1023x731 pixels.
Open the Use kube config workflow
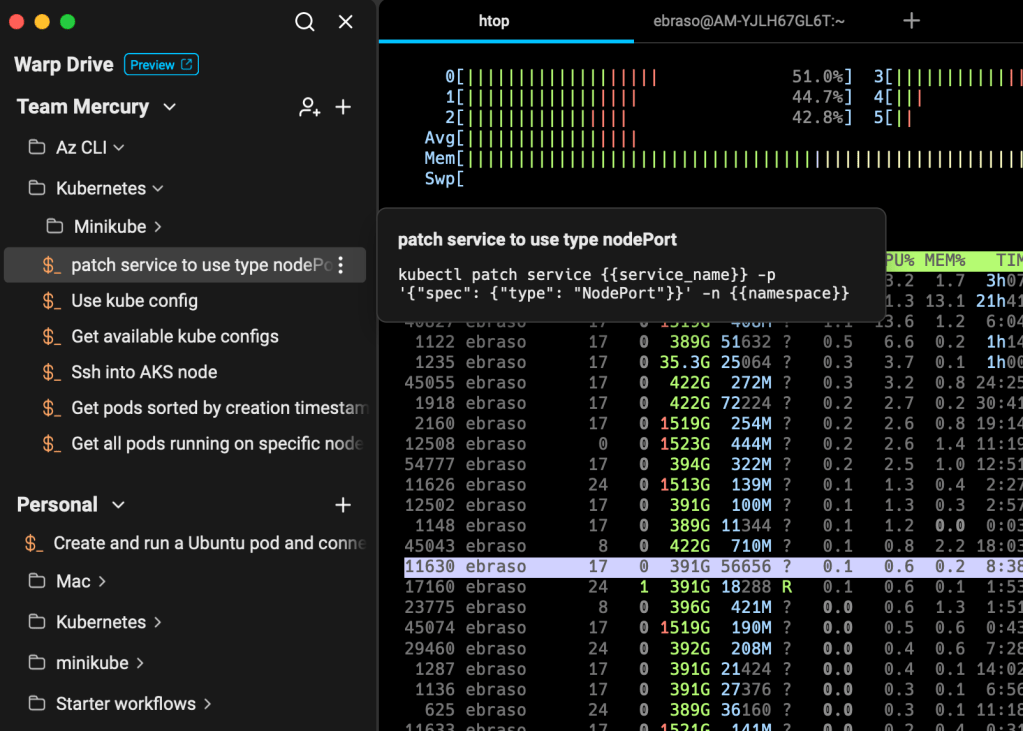tap(134, 301)
